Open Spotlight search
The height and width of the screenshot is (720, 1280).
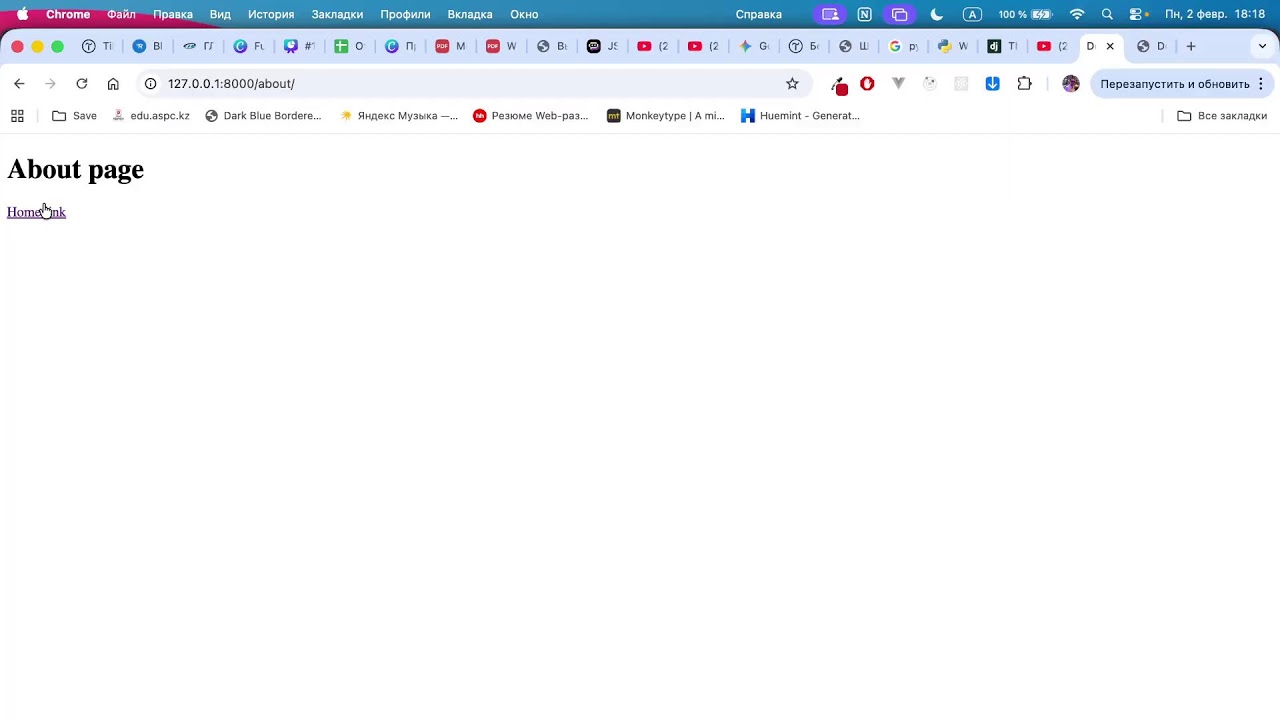[x=1107, y=14]
